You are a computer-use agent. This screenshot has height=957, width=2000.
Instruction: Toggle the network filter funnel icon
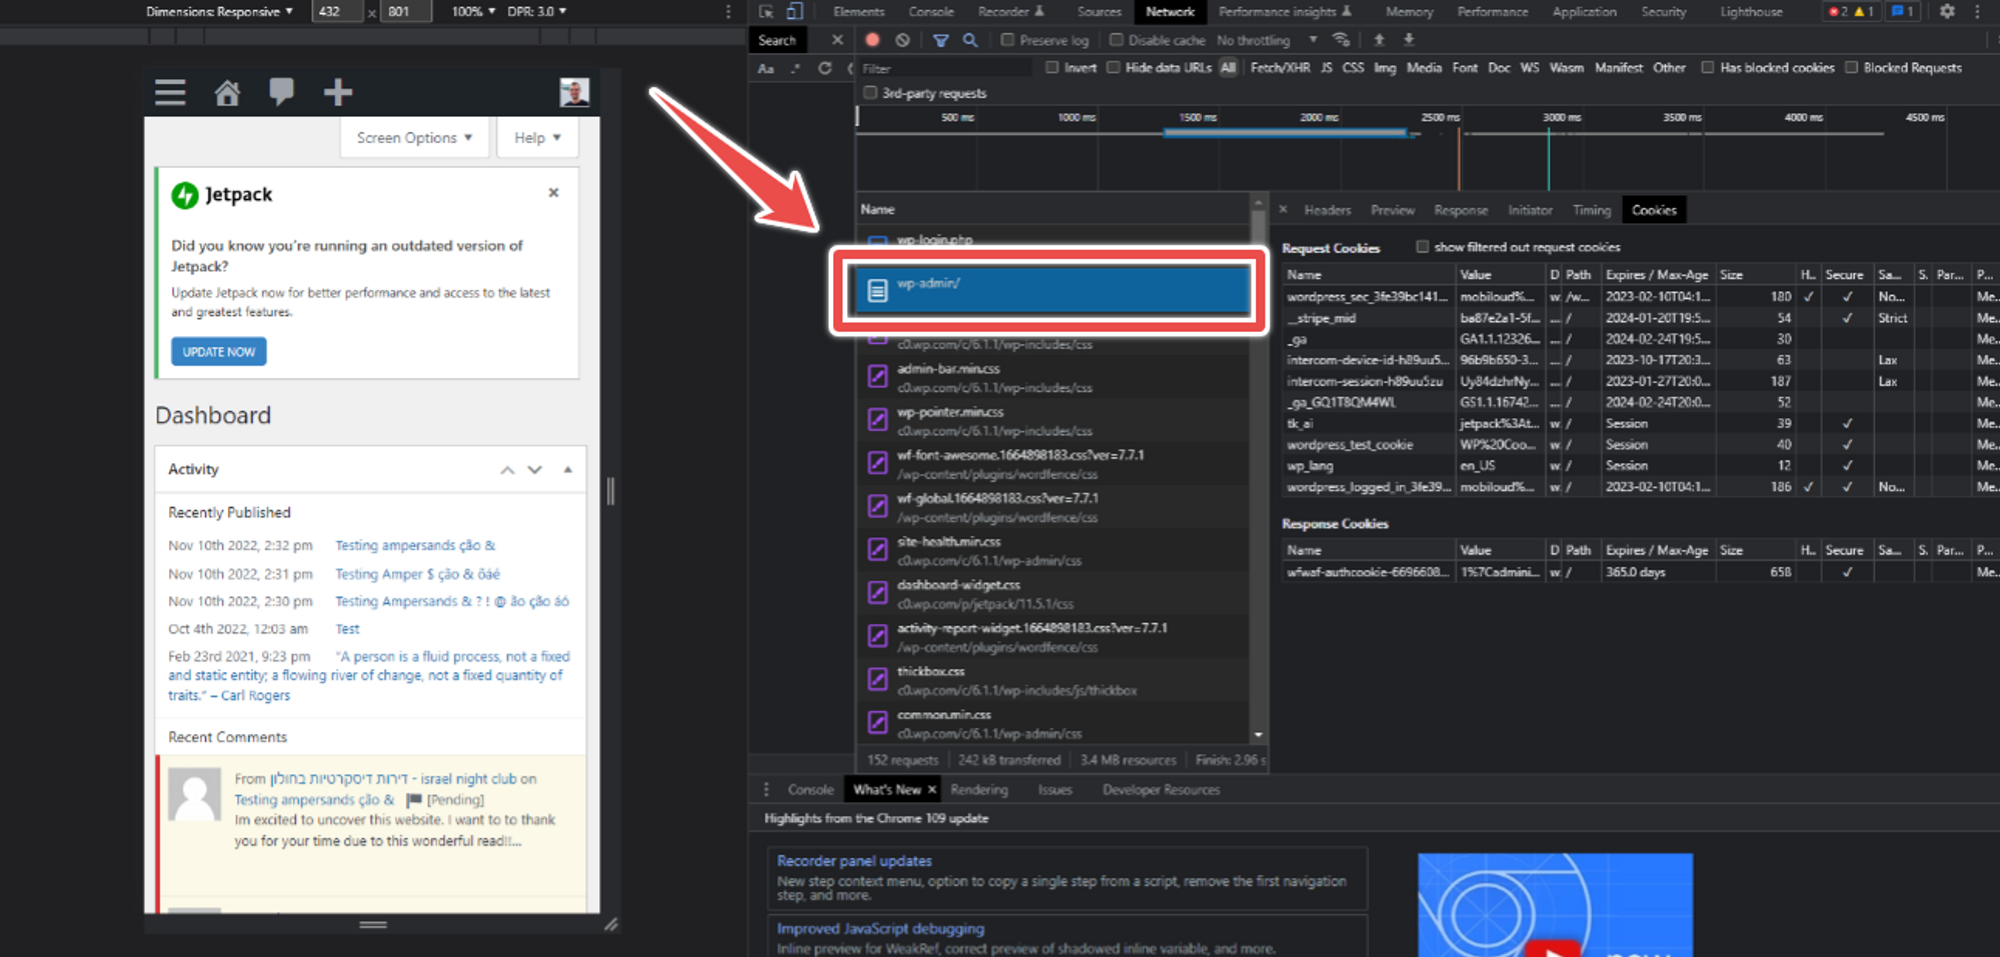[x=940, y=40]
